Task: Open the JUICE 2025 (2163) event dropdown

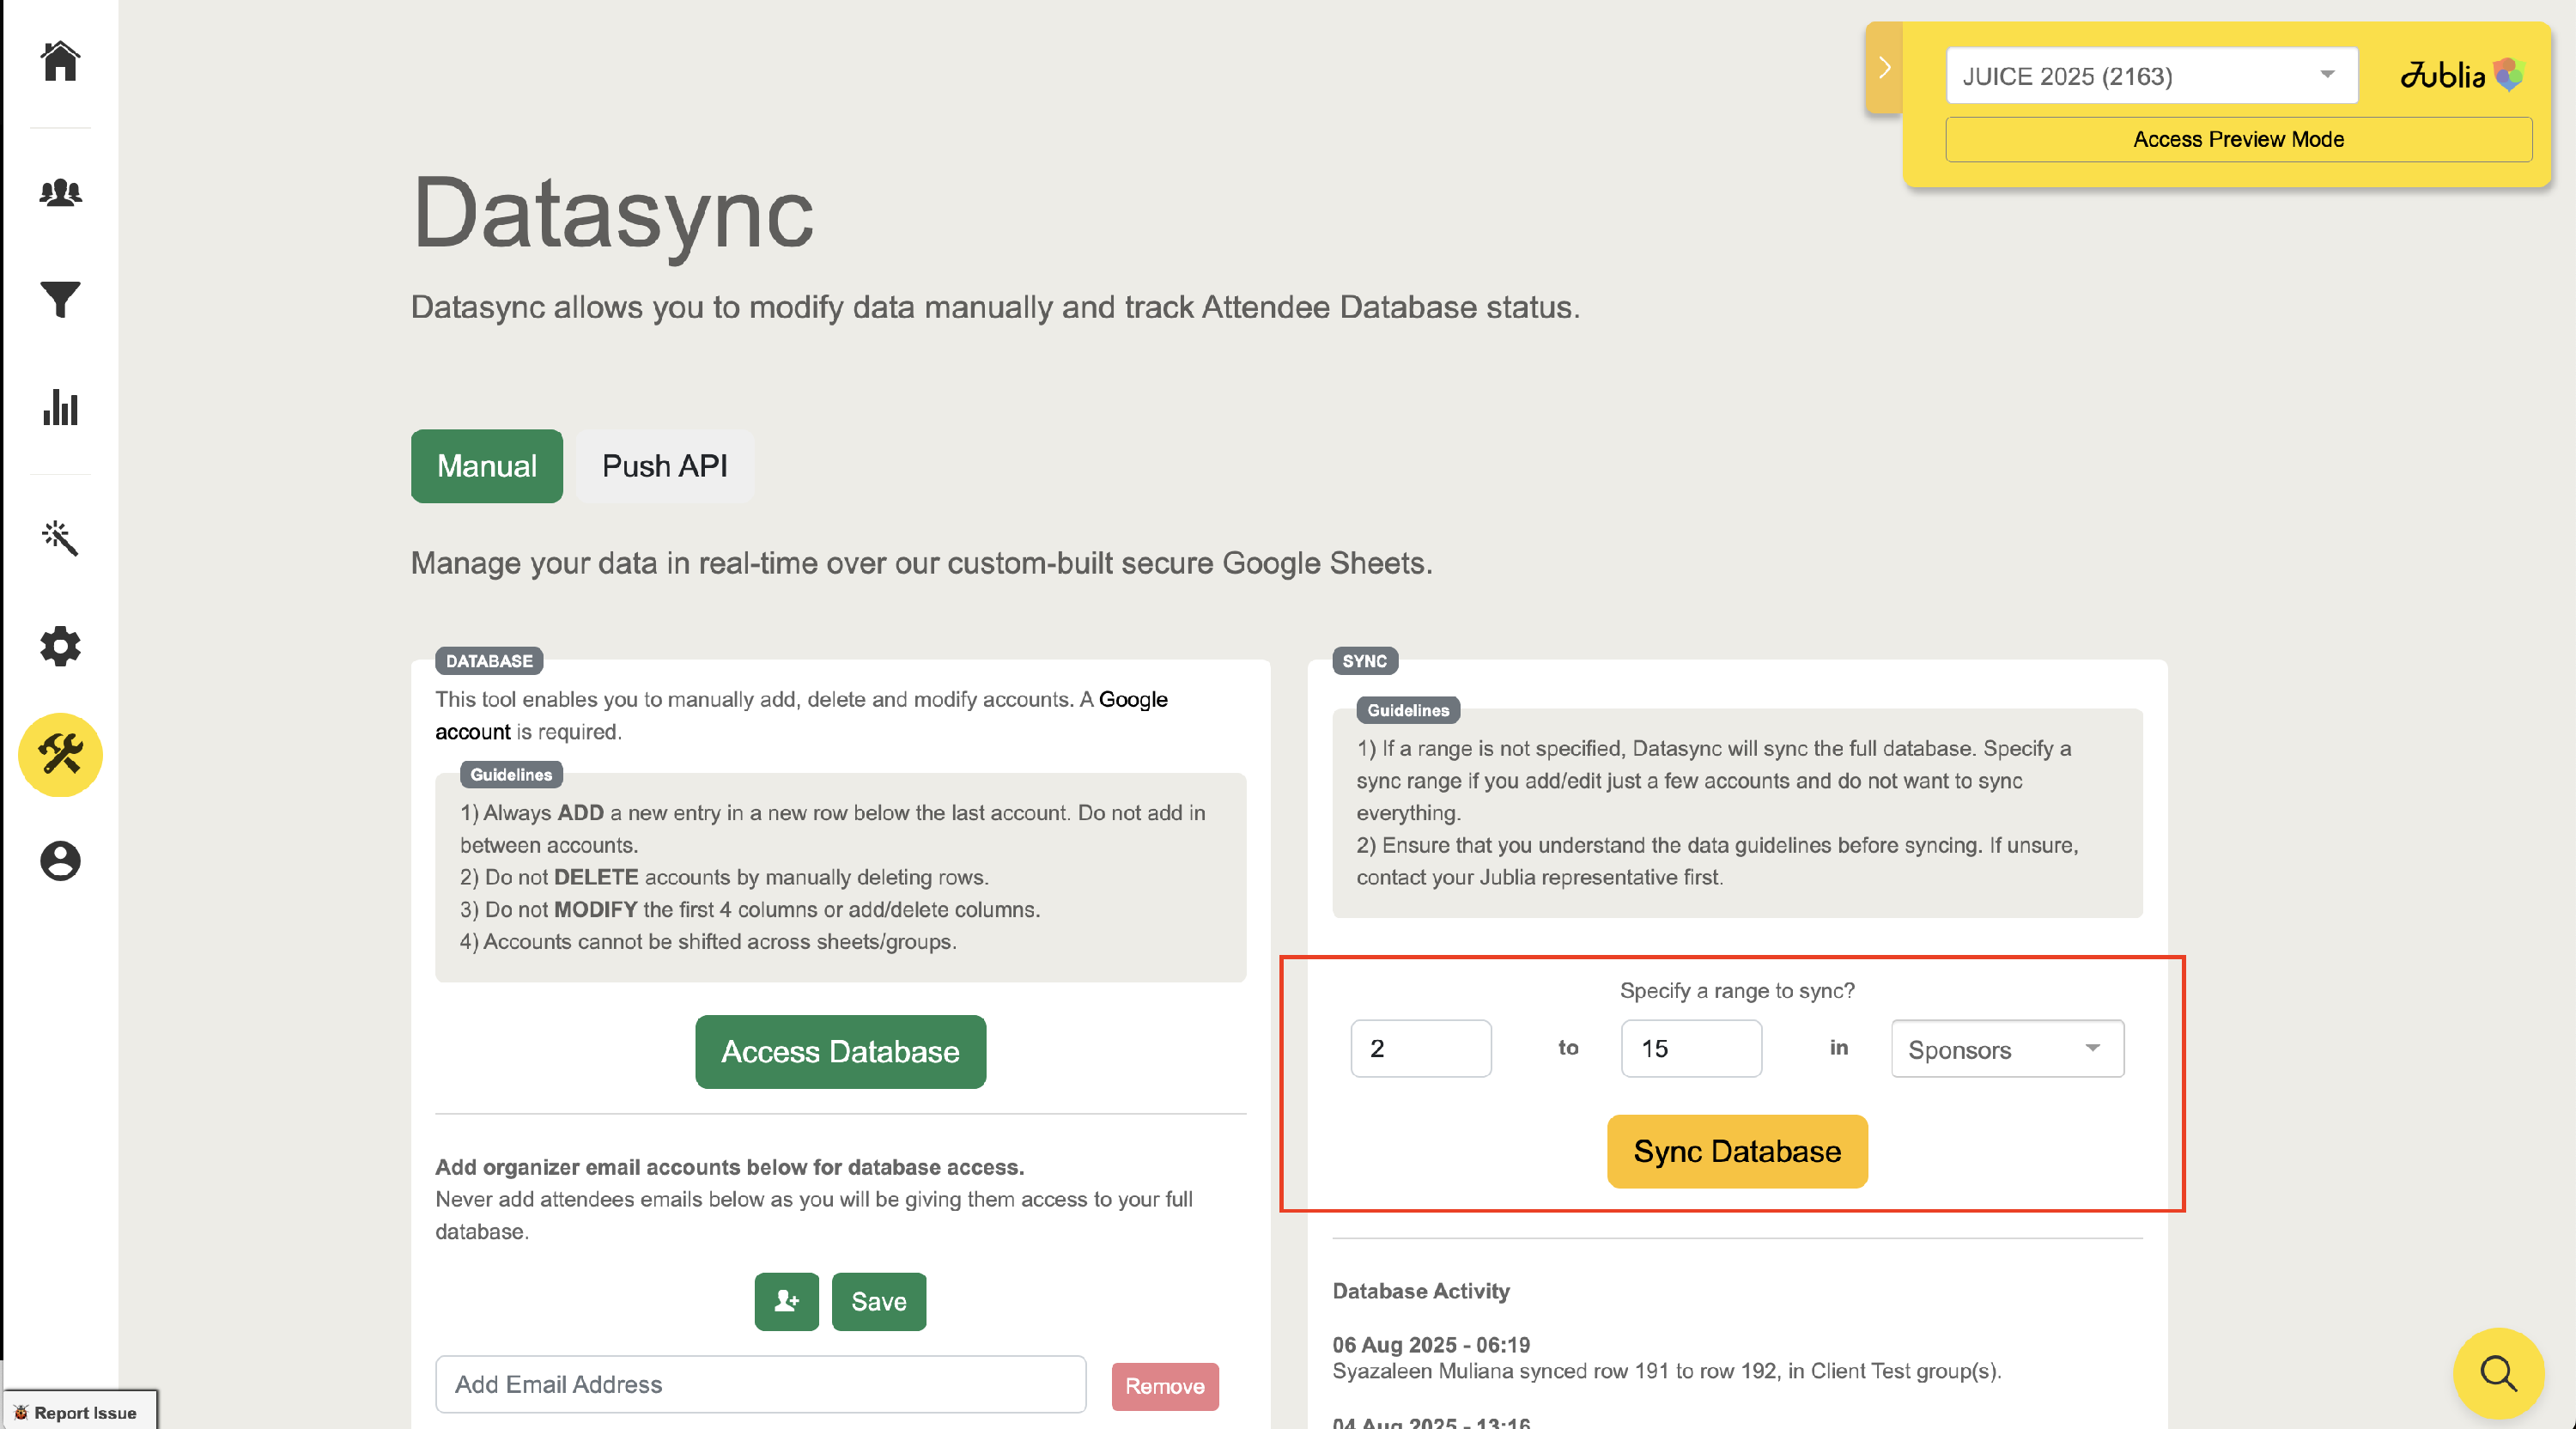Action: (2152, 75)
